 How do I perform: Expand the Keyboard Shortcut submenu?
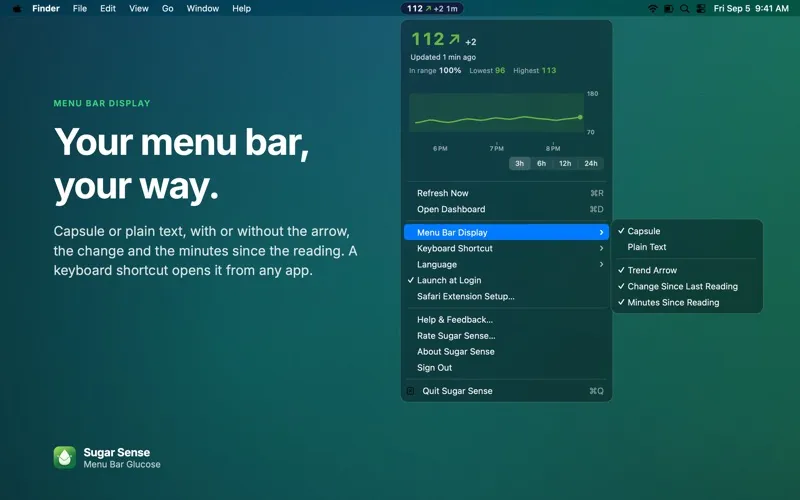pos(506,248)
